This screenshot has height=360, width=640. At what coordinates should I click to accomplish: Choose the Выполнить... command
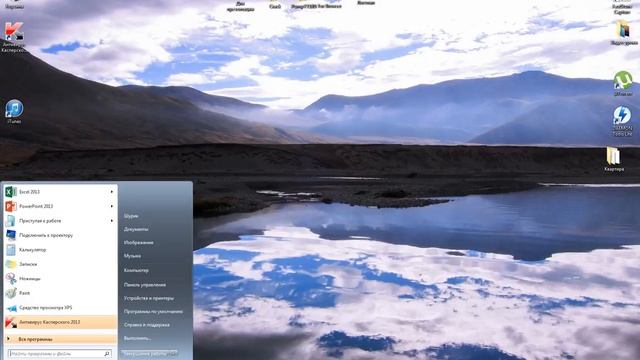pos(137,338)
